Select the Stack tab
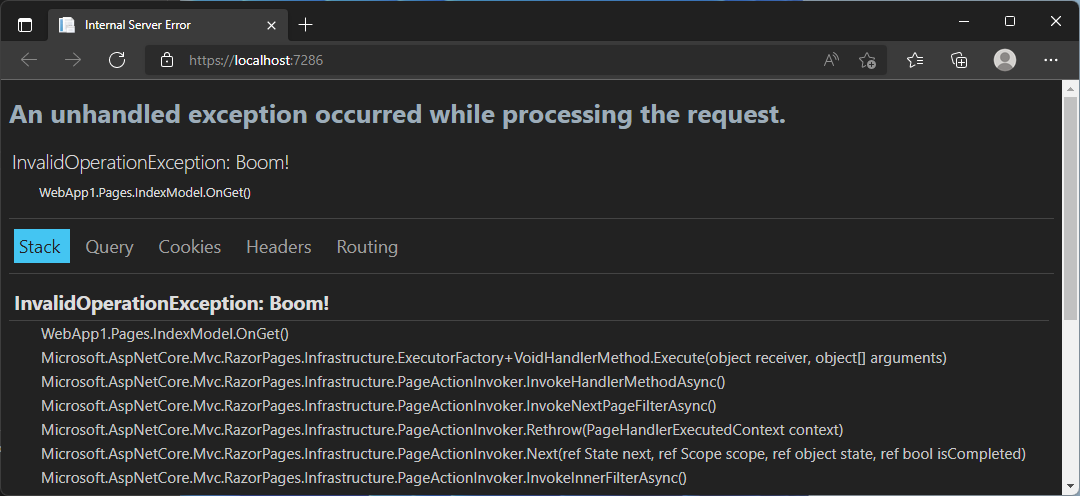This screenshot has width=1080, height=496. tap(42, 246)
